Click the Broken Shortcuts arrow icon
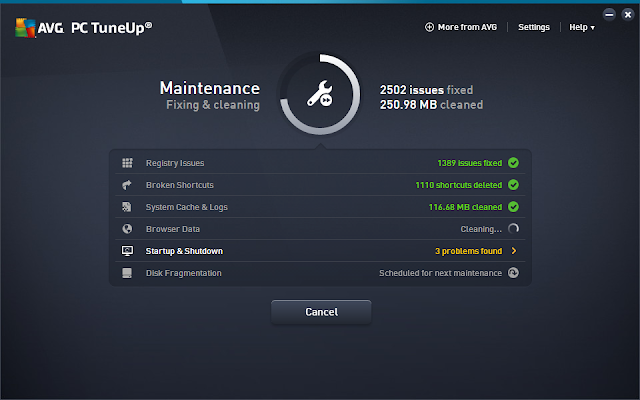 127,185
